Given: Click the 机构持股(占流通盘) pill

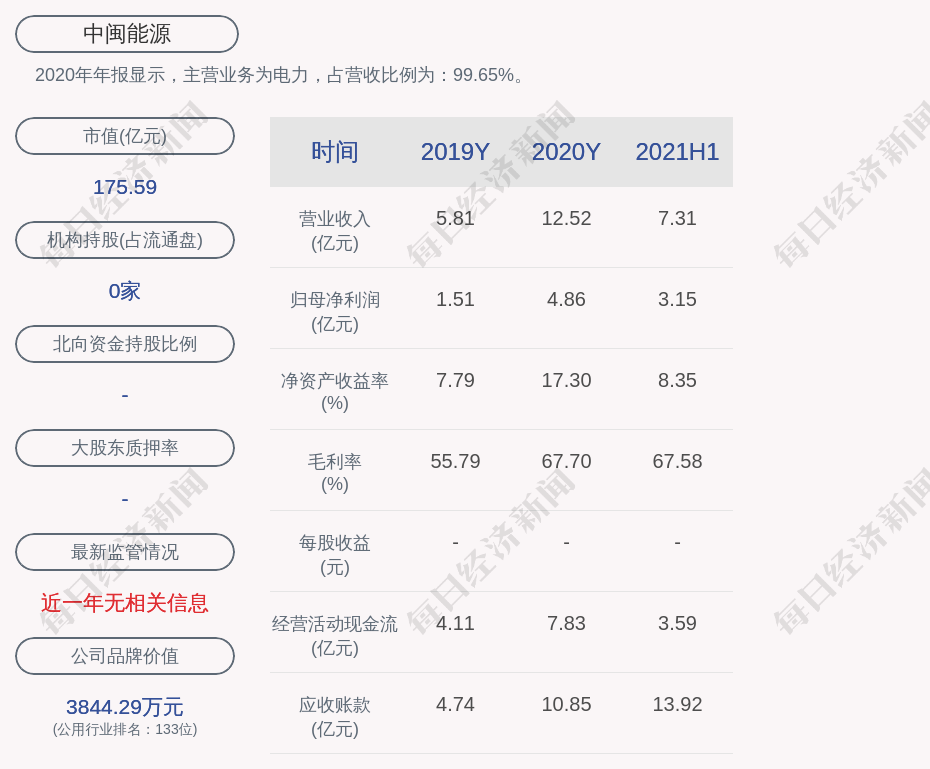Looking at the screenshot, I should pos(125,240).
